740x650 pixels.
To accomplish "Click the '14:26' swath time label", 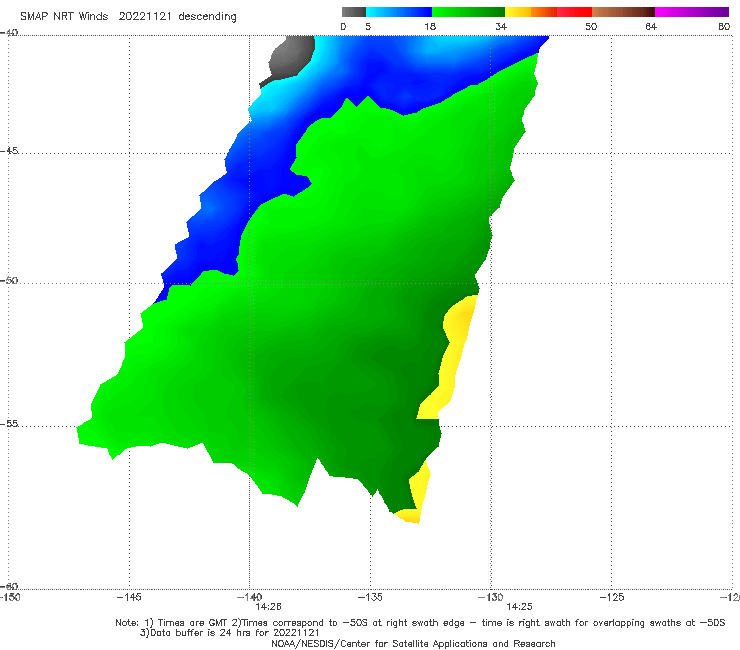I will [x=268, y=607].
